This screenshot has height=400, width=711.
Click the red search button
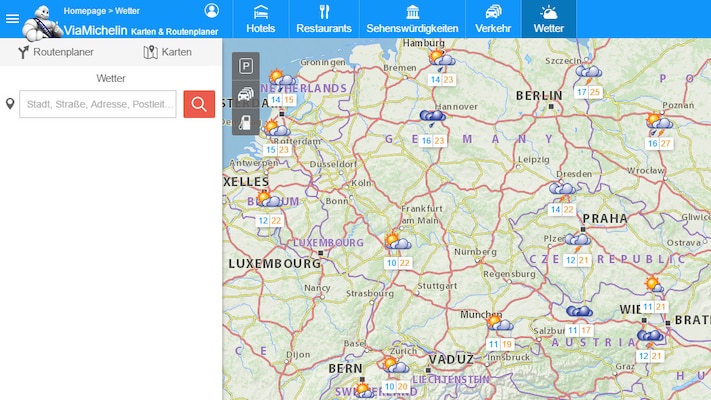tap(199, 104)
